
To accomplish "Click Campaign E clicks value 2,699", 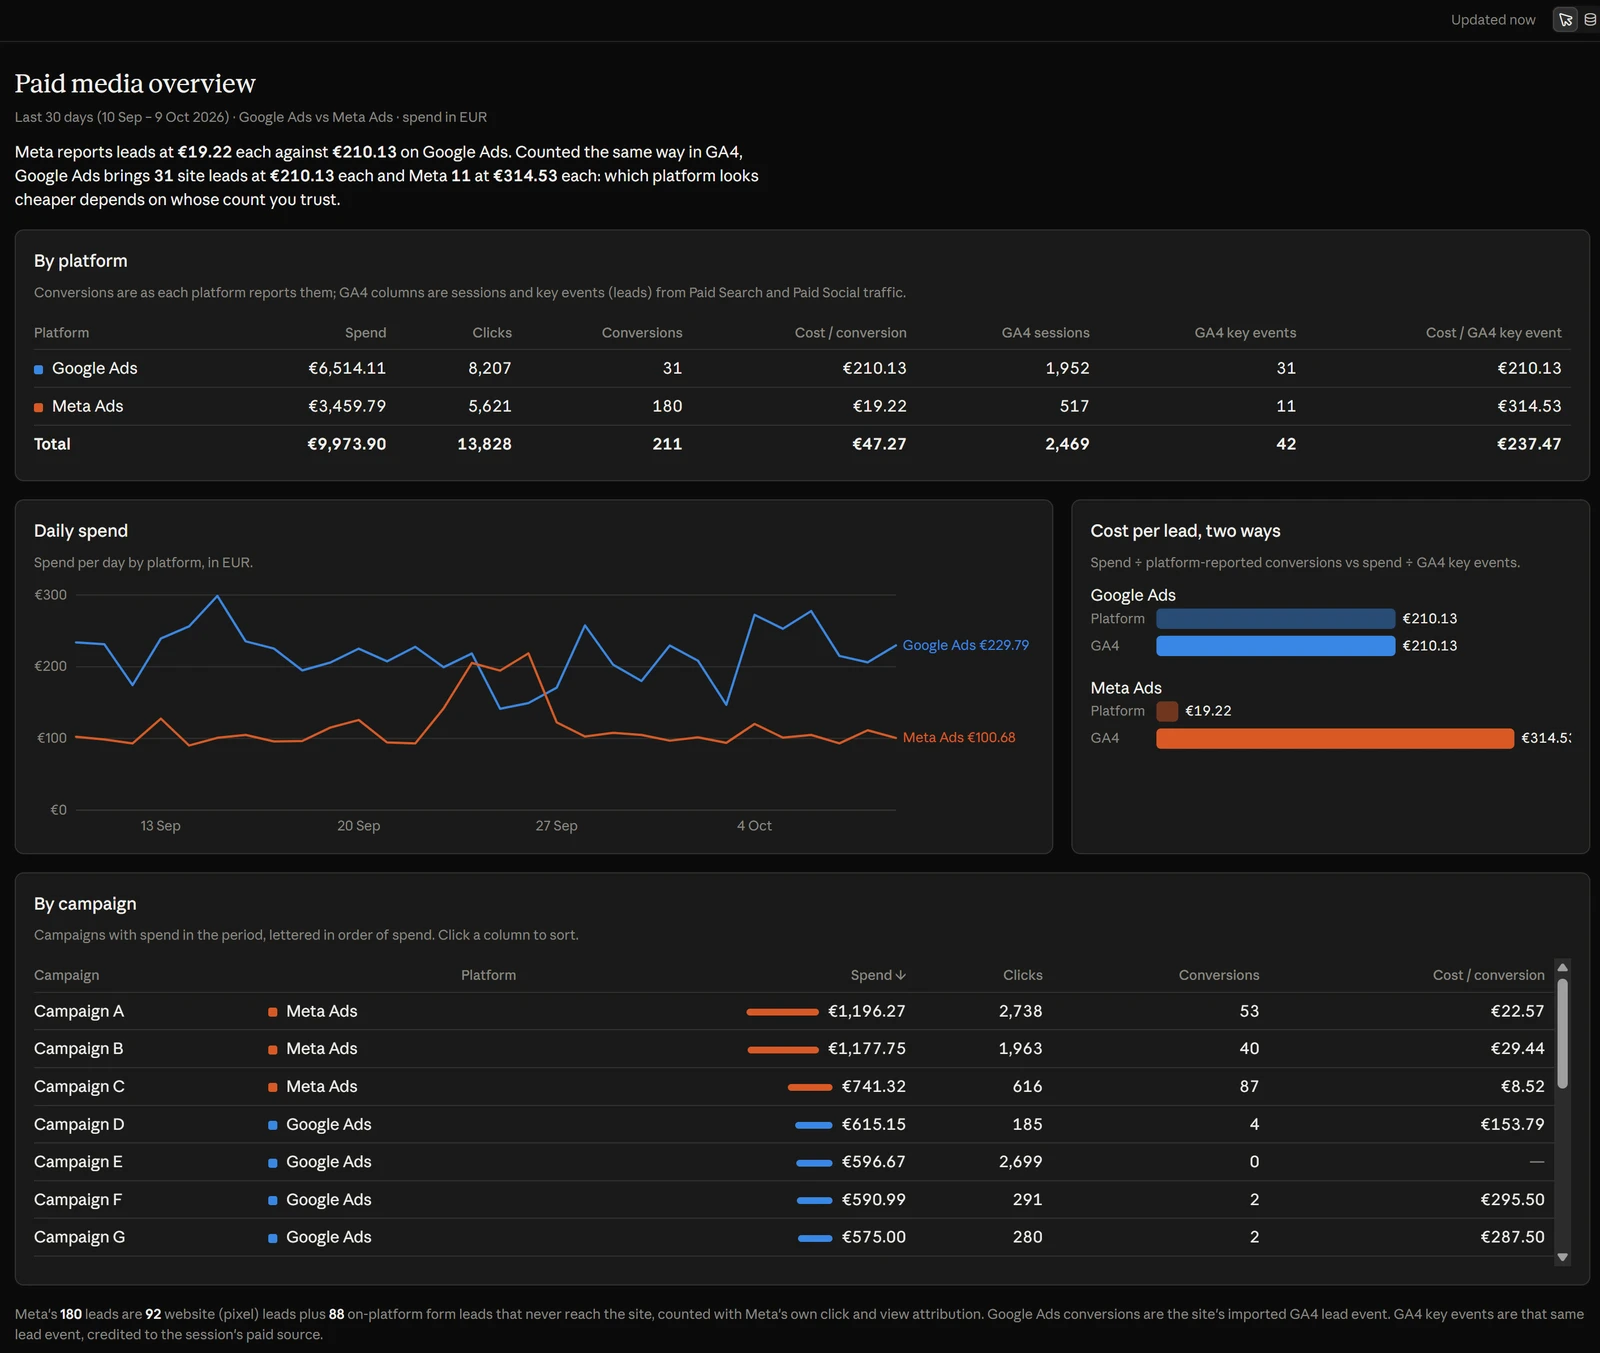I will pyautogui.click(x=1020, y=1162).
